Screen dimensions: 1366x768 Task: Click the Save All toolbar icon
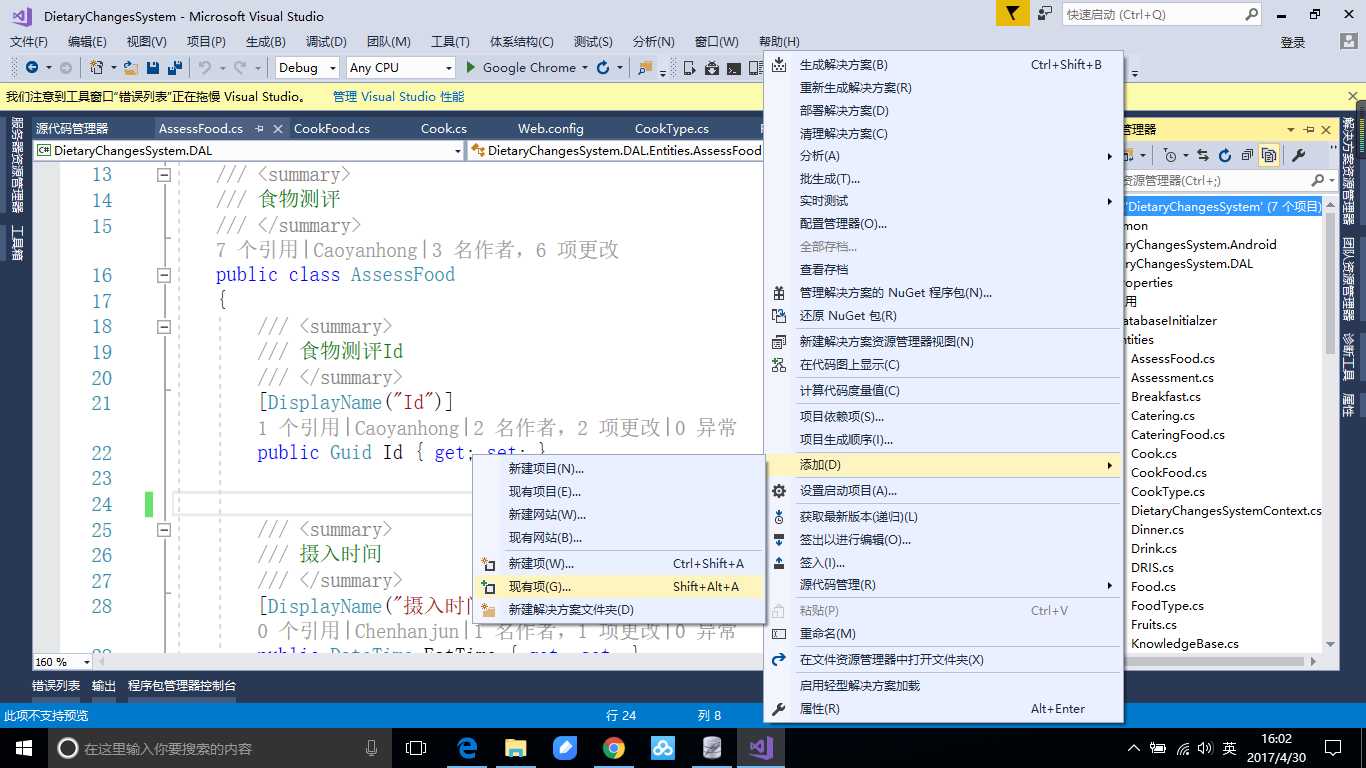(x=174, y=68)
